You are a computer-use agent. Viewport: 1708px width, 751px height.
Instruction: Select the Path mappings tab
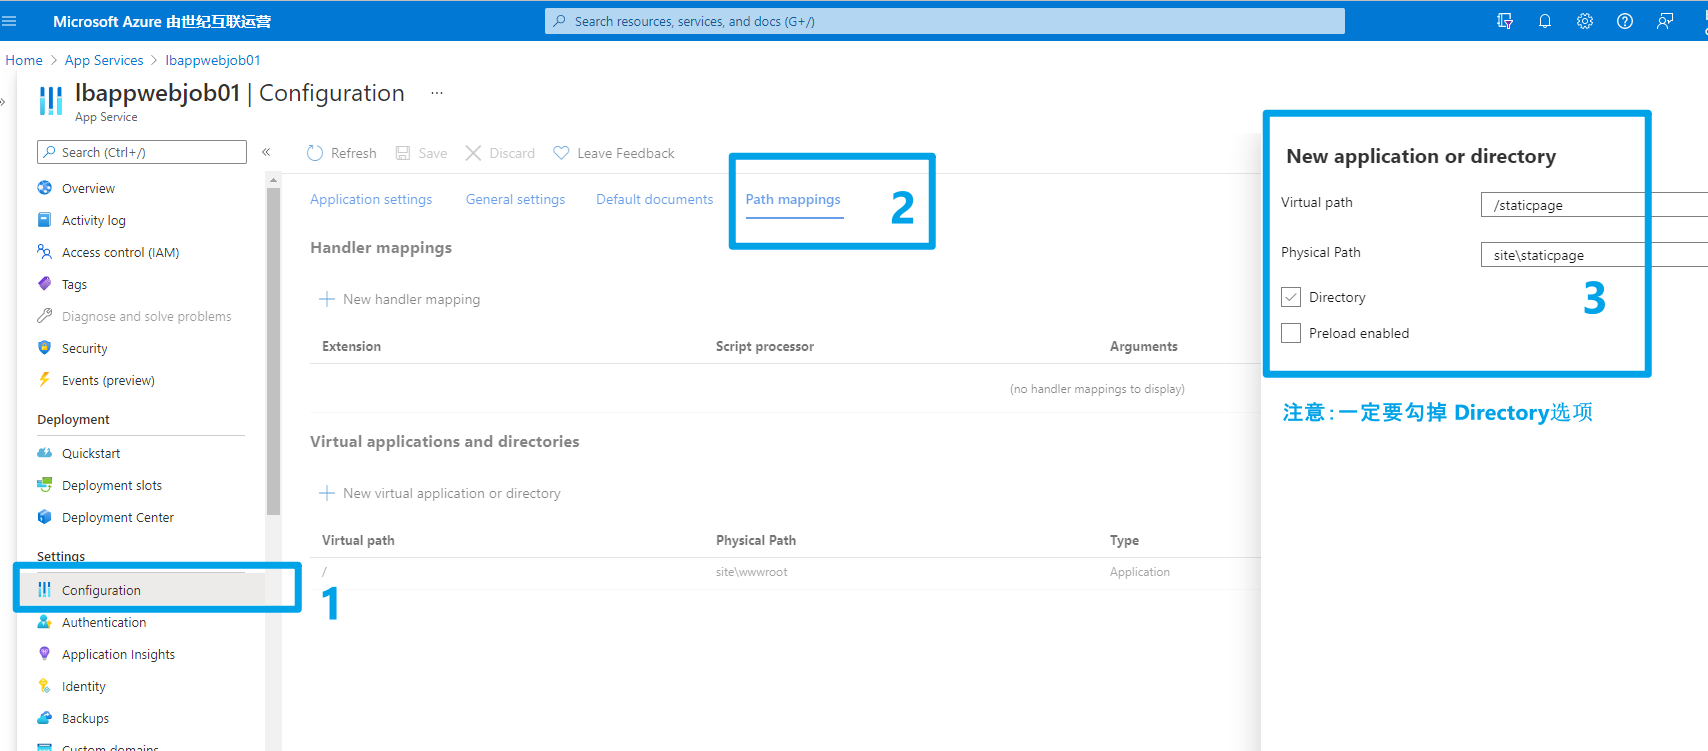(793, 199)
